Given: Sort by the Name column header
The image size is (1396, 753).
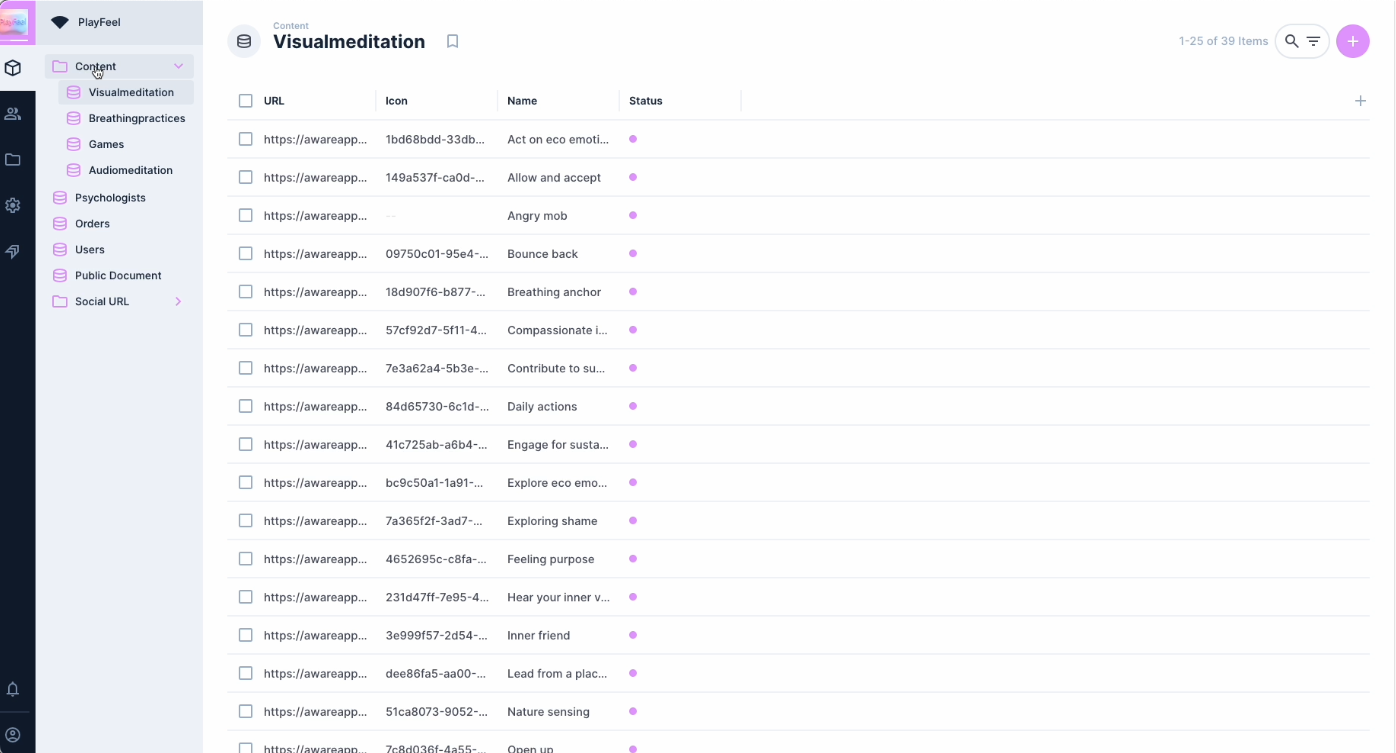Looking at the screenshot, I should tap(522, 101).
